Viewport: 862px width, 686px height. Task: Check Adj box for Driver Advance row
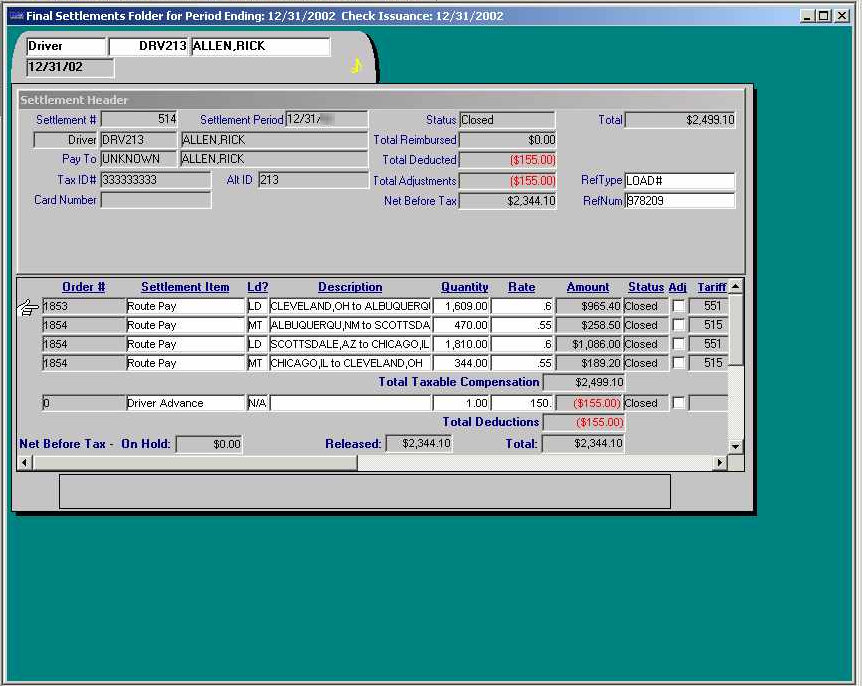(679, 403)
